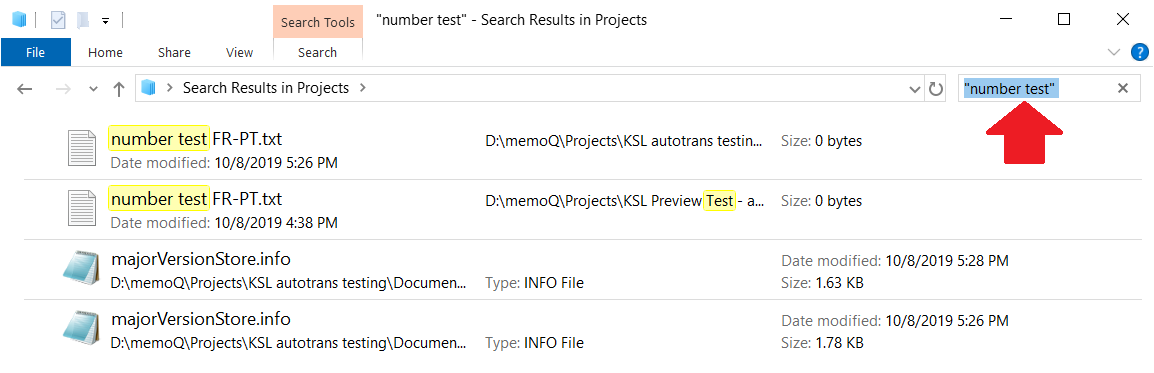Image resolution: width=1154 pixels, height=373 pixels.
Task: Open the View ribbon tab
Action: pos(240,52)
